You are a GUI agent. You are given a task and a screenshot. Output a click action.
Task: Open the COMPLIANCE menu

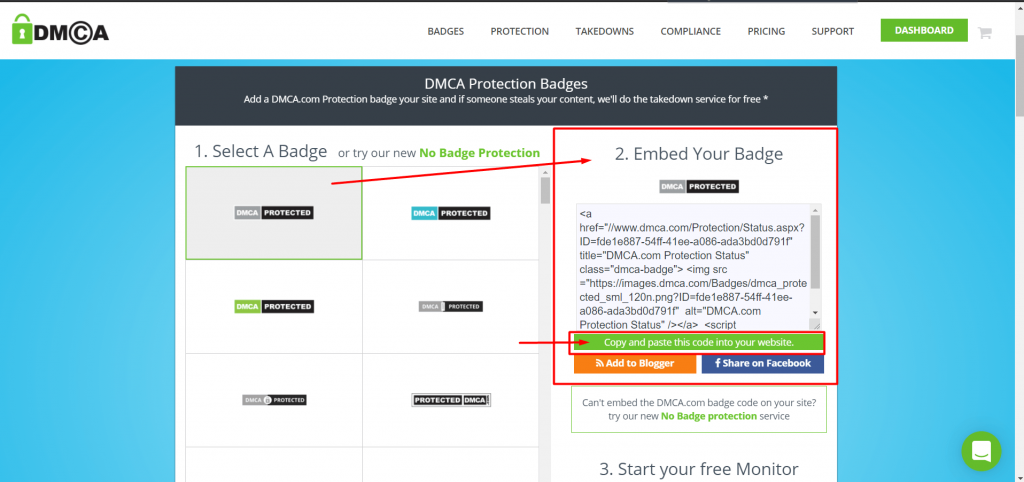pyautogui.click(x=690, y=31)
